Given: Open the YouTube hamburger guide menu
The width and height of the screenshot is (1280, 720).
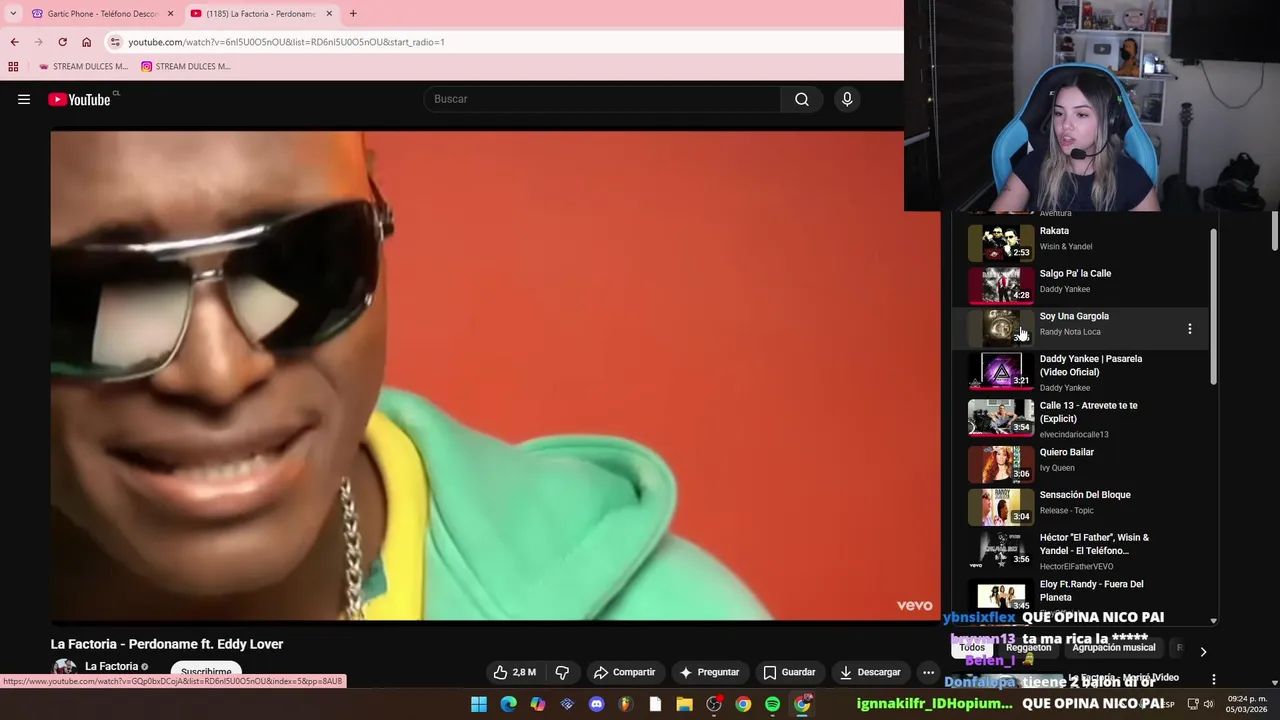Looking at the screenshot, I should [x=24, y=99].
